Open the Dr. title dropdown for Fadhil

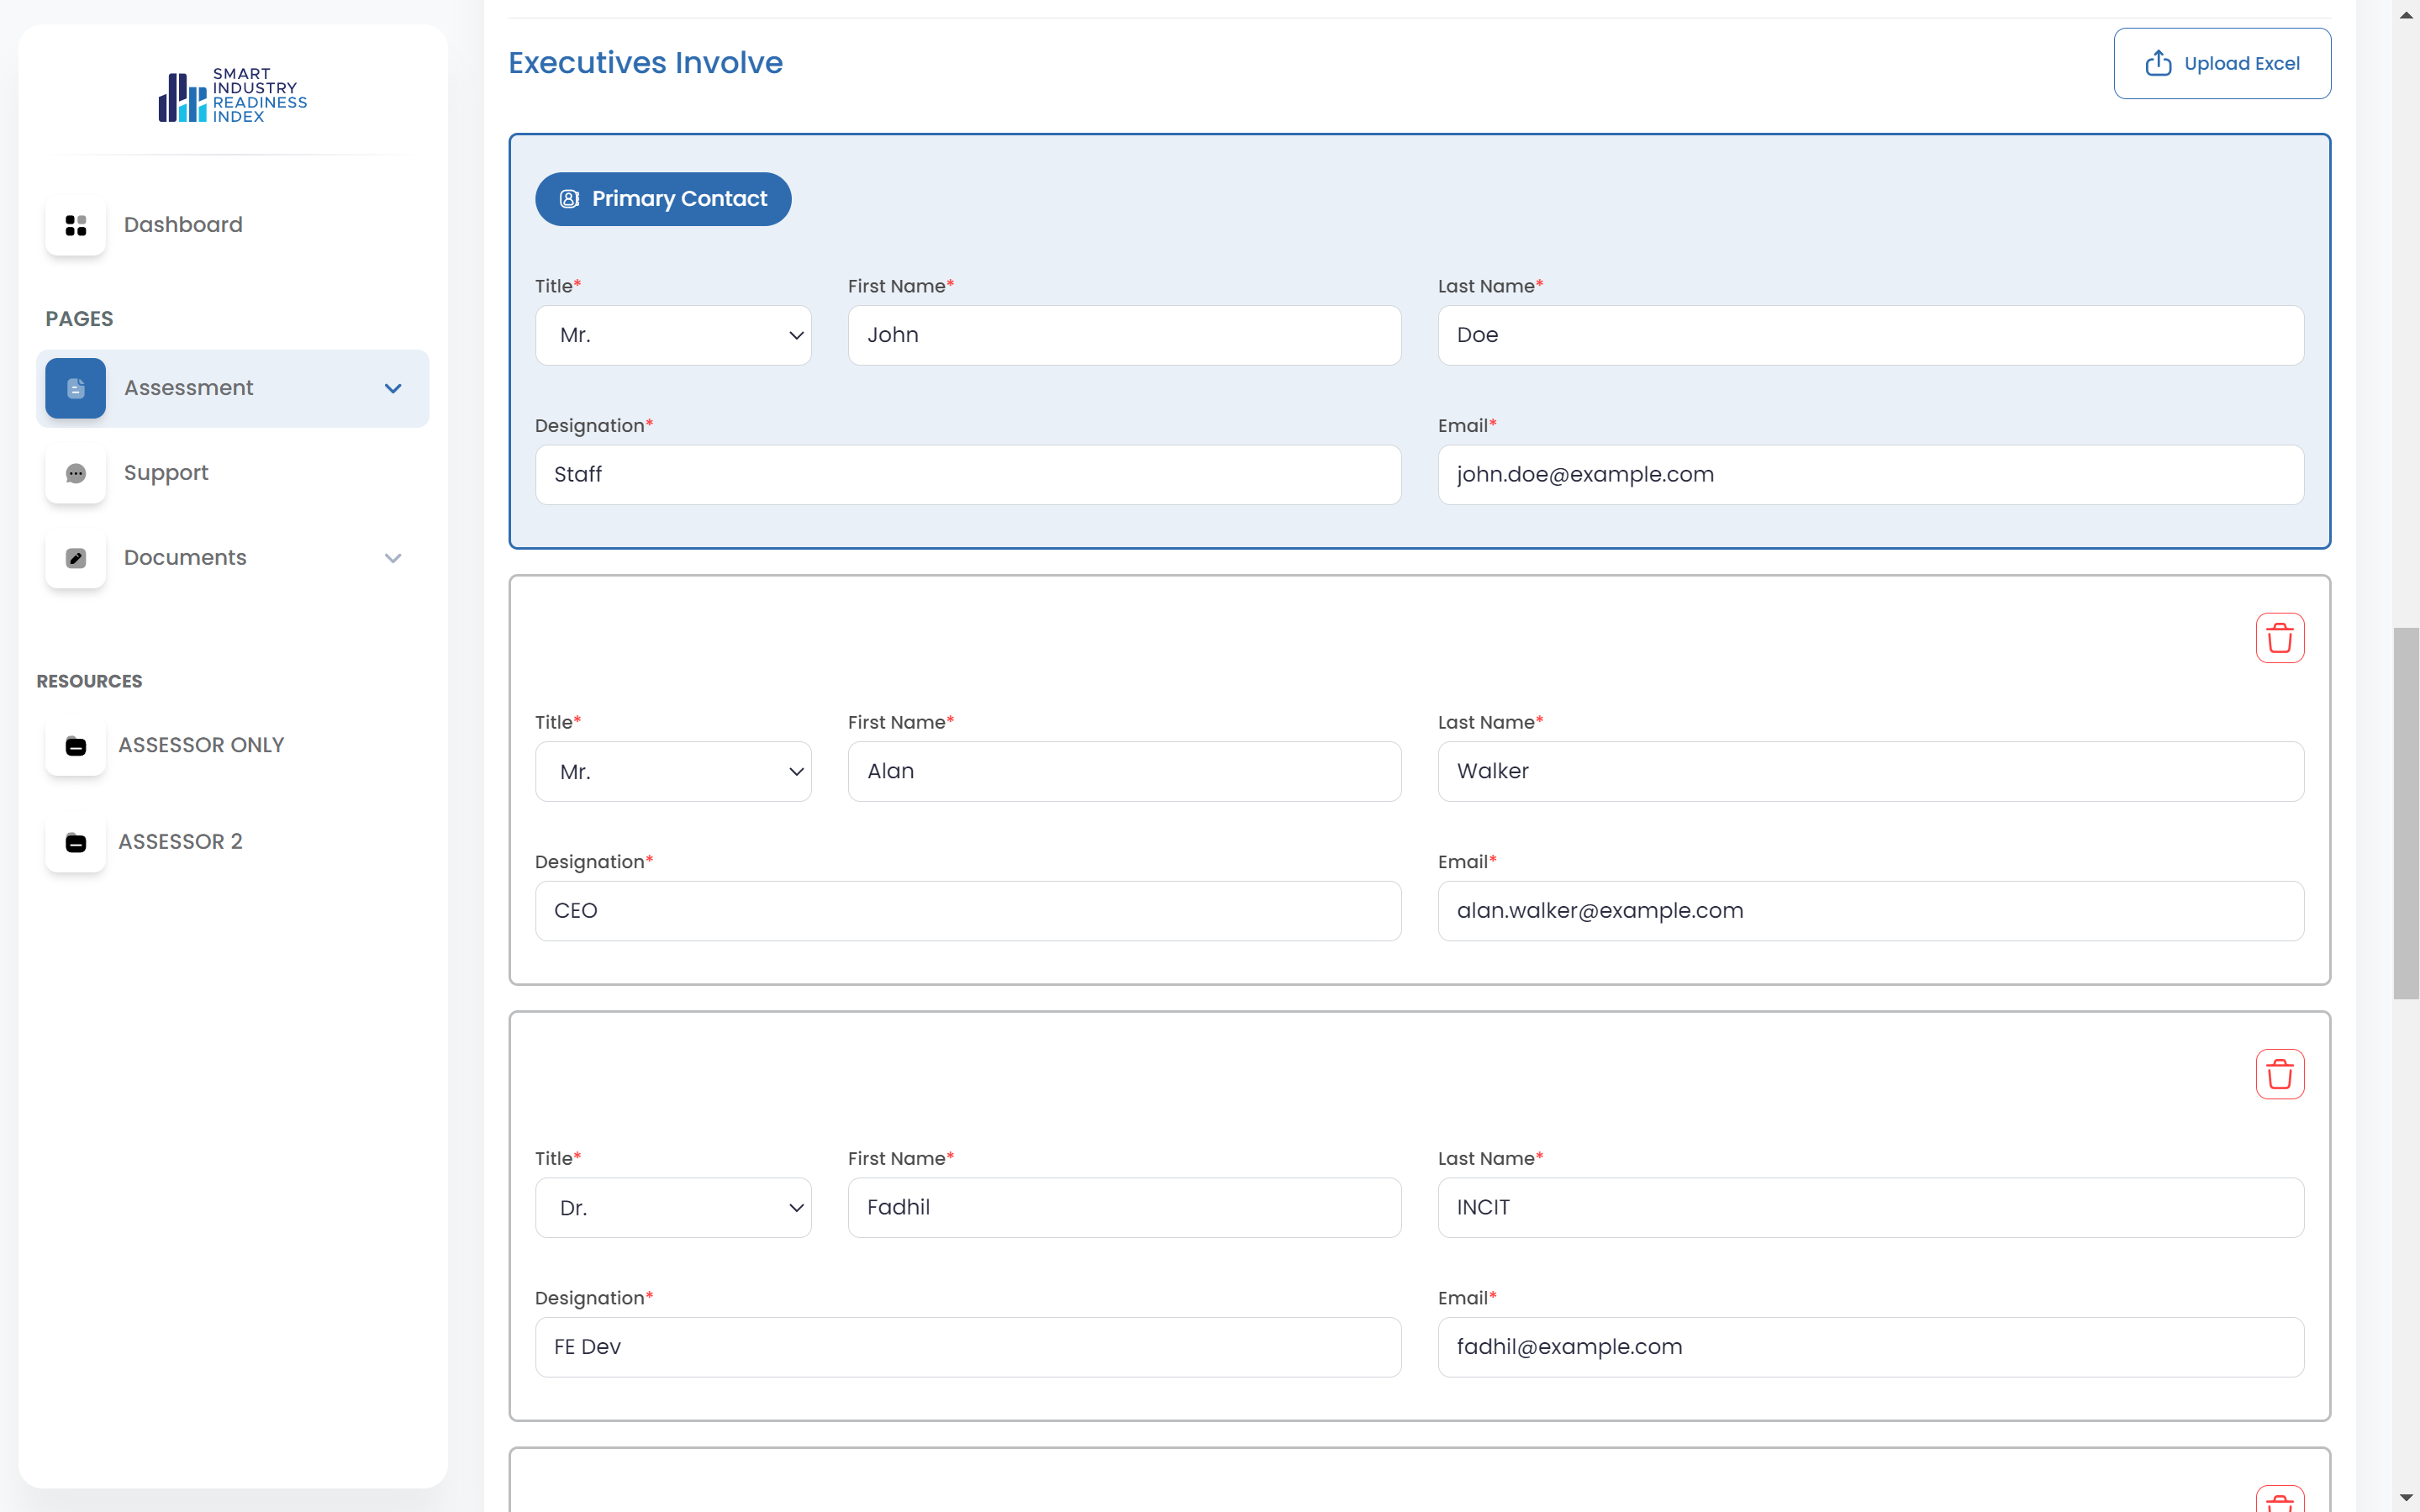pos(673,1207)
